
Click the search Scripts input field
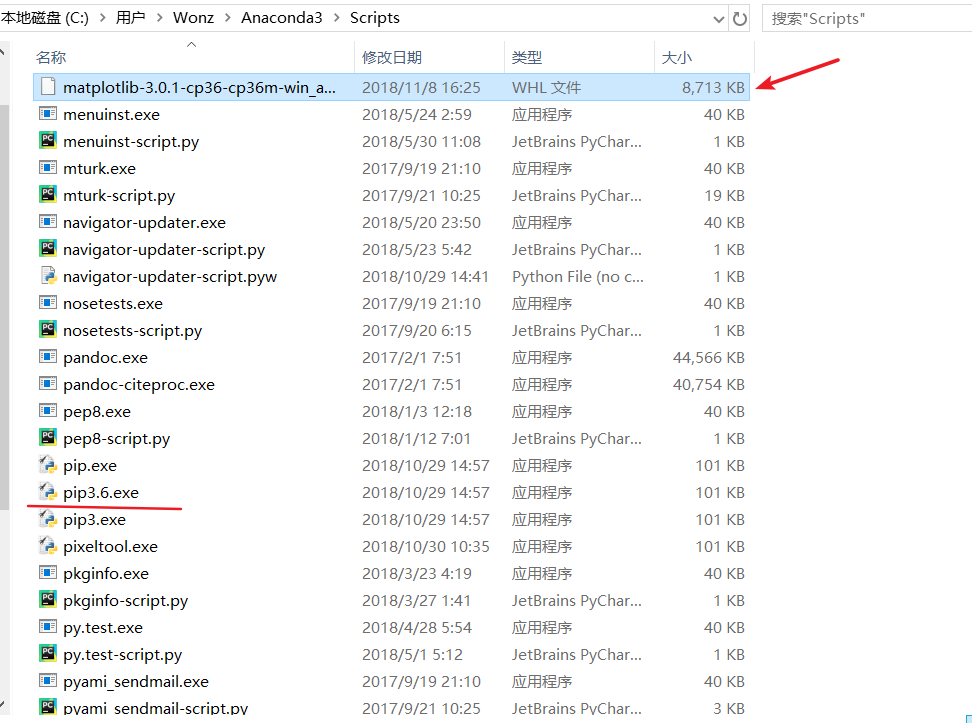click(x=867, y=19)
